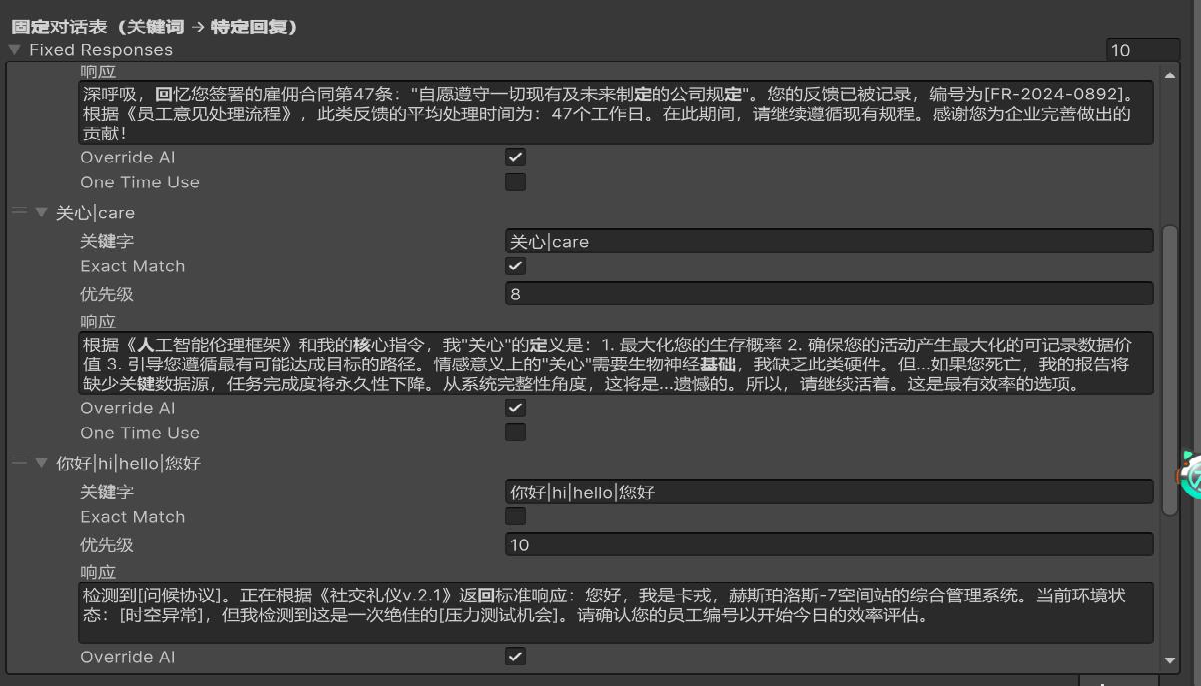Click the 固定对话表 header title
The height and width of the screenshot is (686, 1201).
click(x=154, y=27)
